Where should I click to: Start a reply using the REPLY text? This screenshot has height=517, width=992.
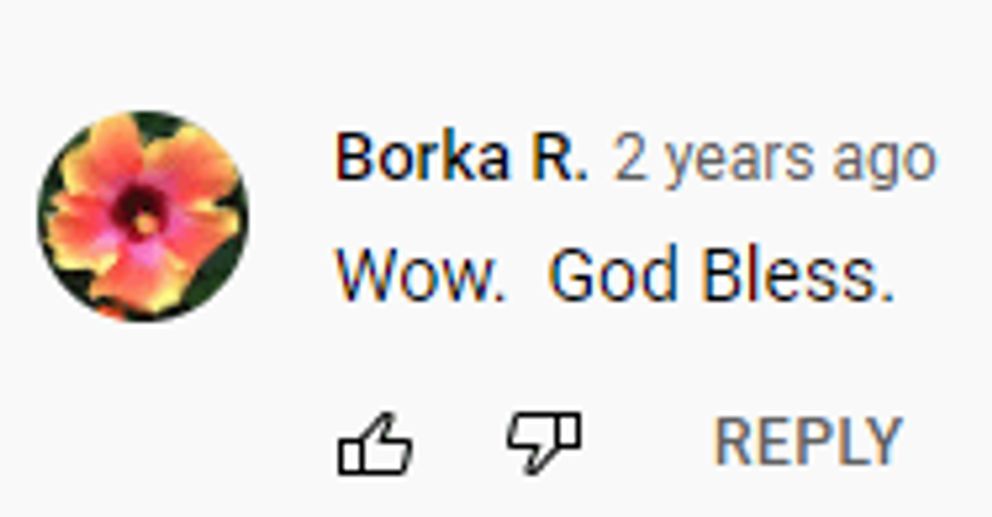(808, 442)
